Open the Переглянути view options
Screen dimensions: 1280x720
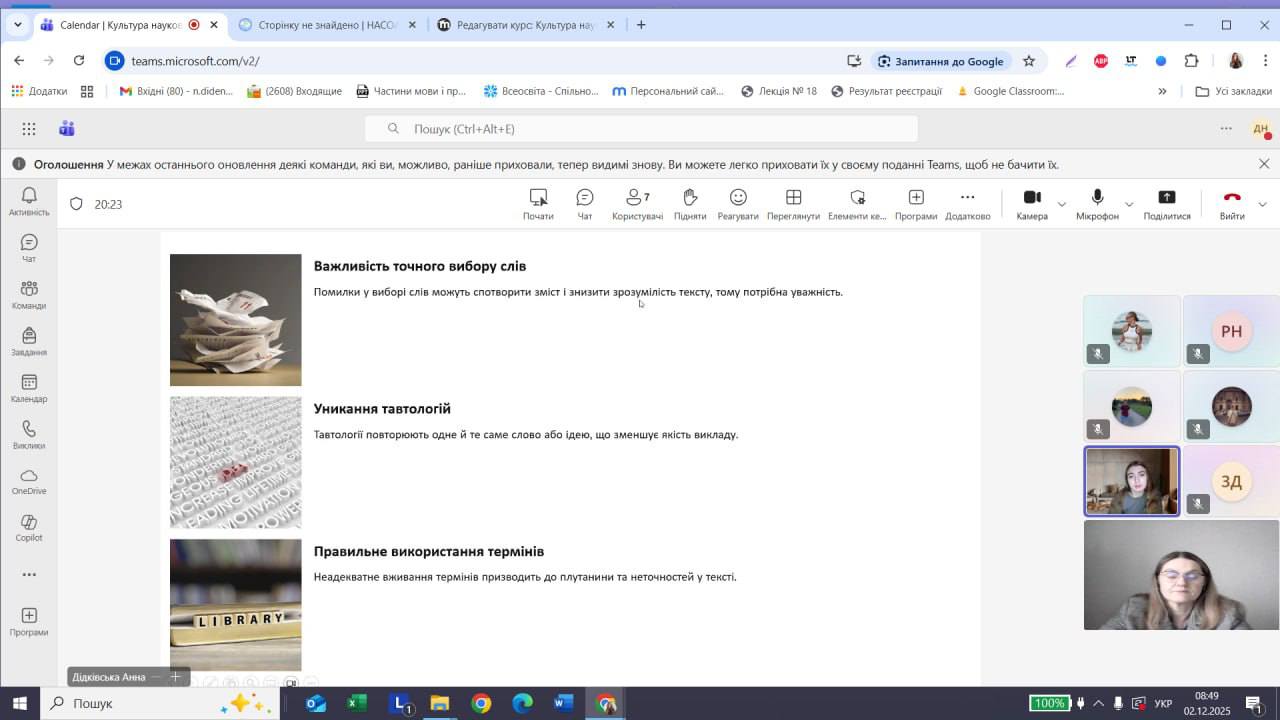[793, 203]
